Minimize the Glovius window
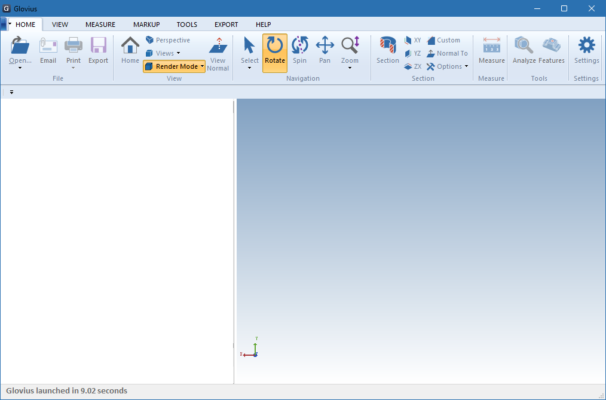 [537, 8]
